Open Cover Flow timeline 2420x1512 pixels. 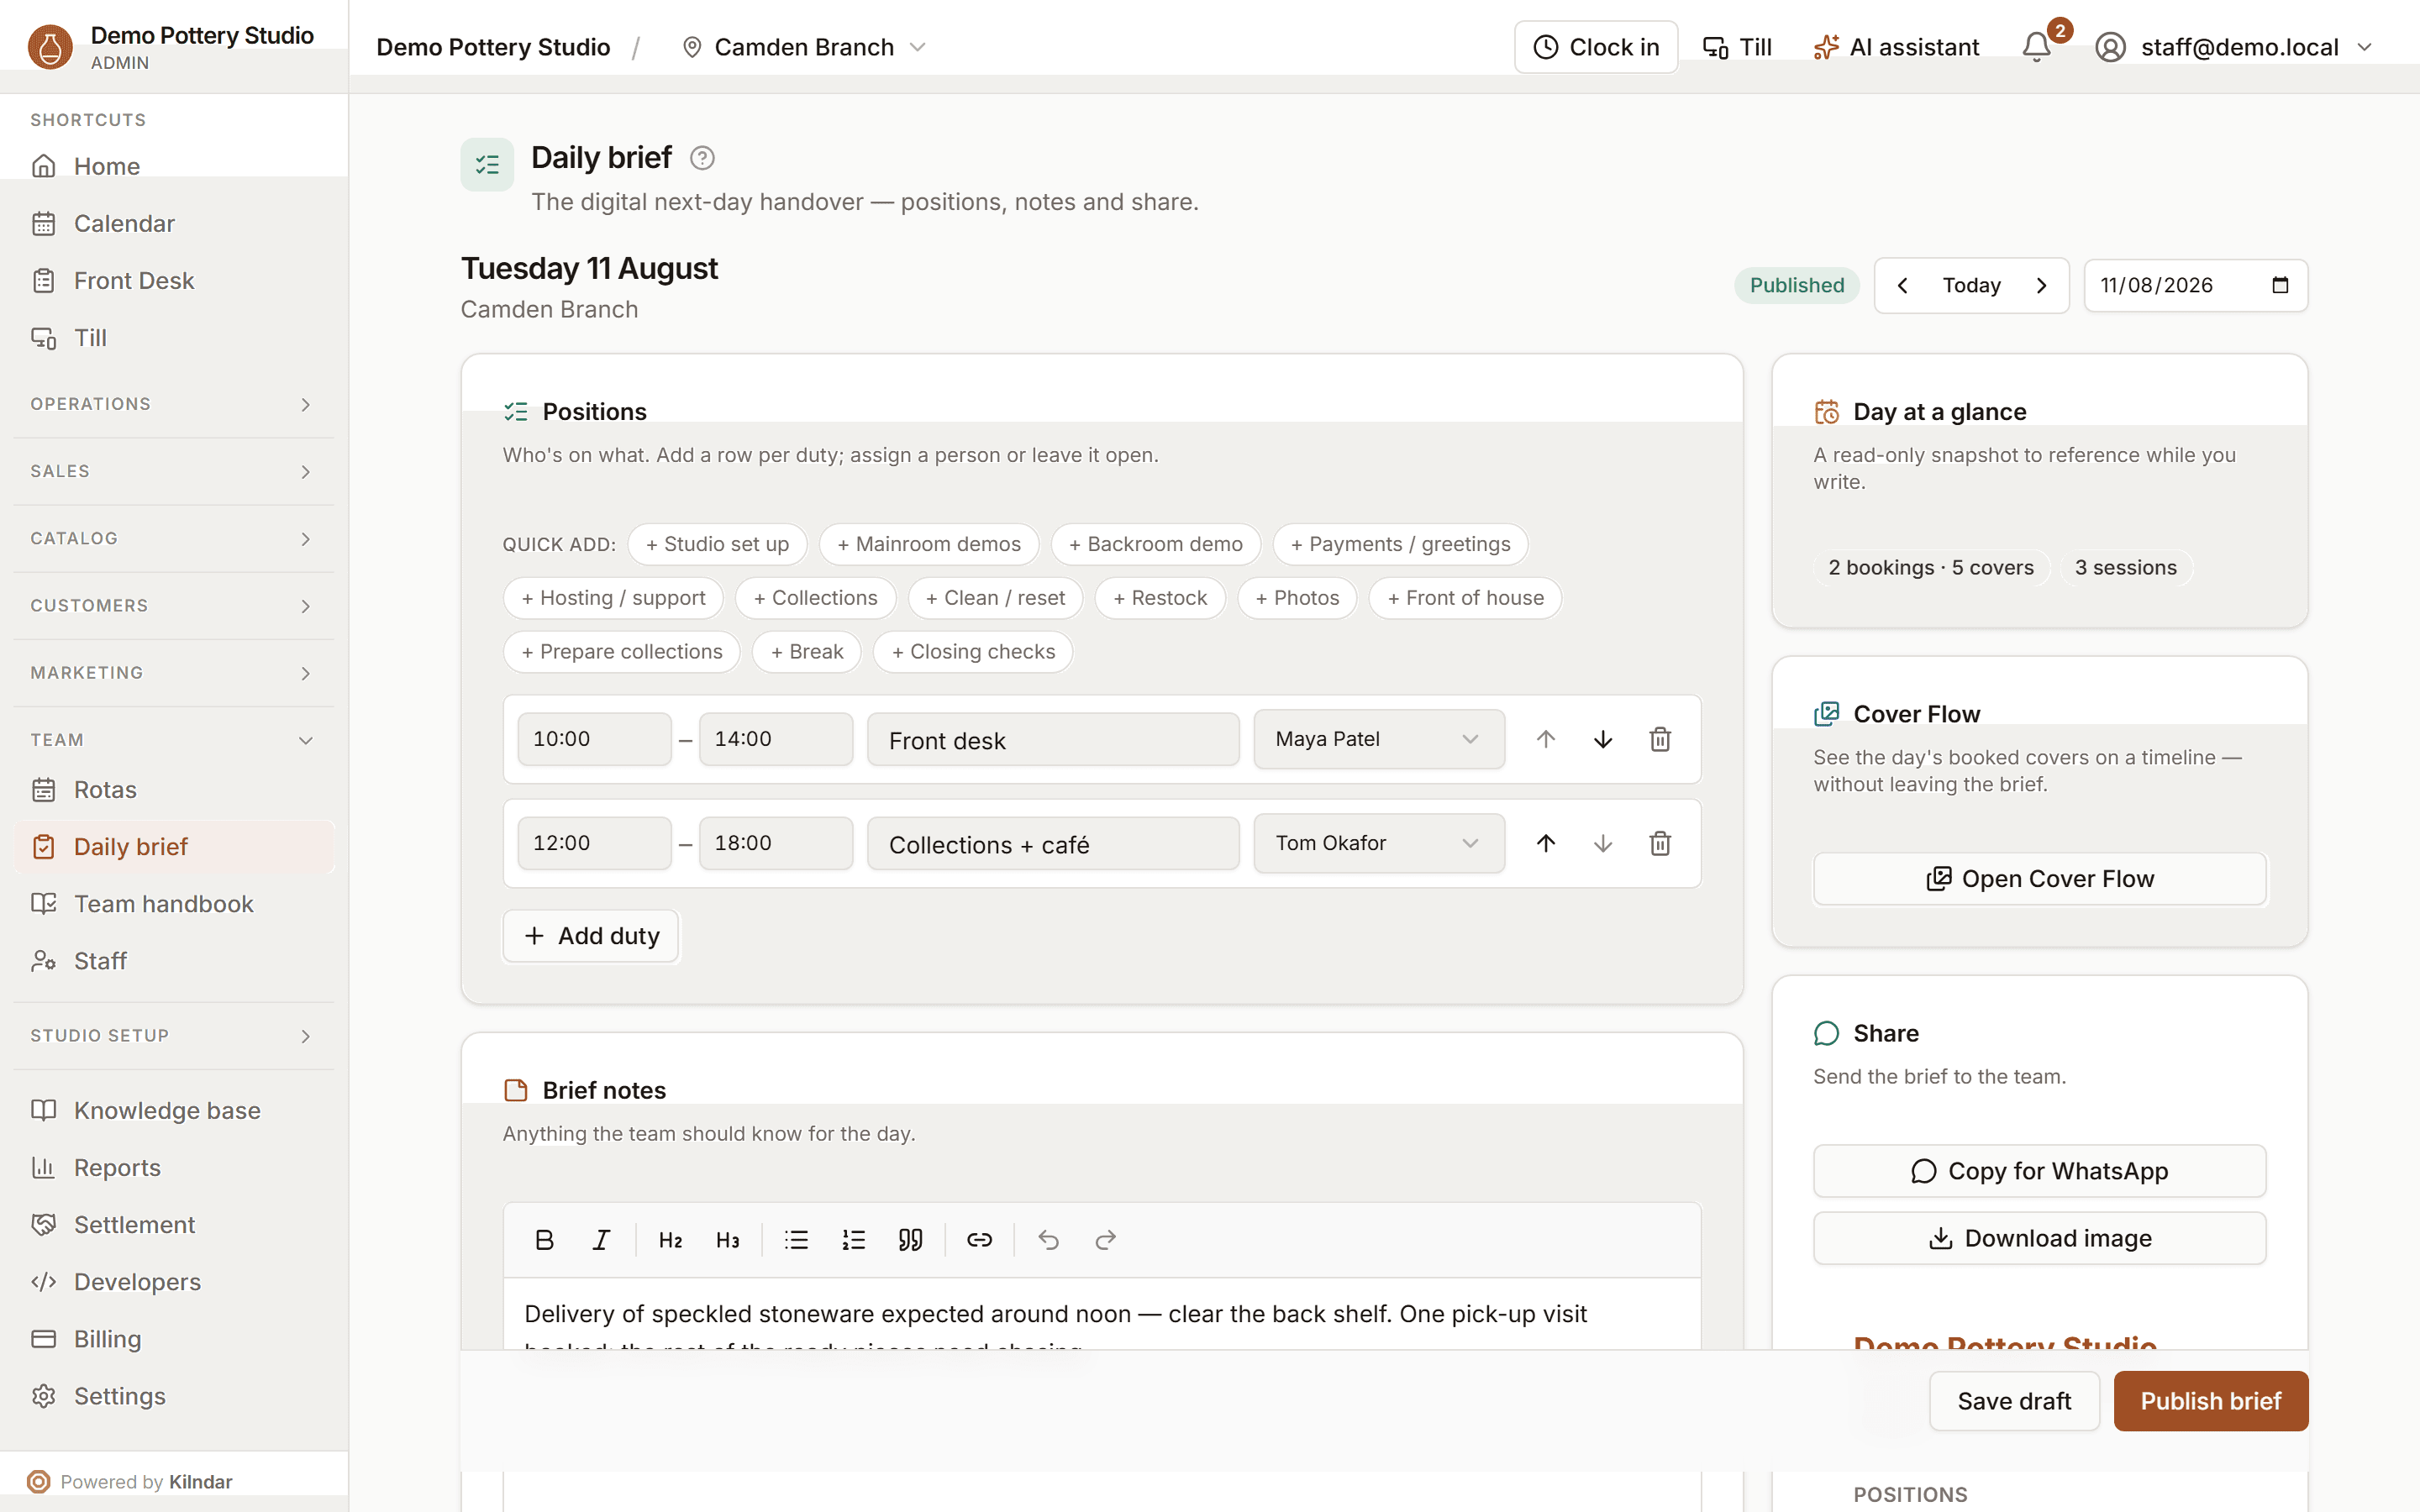(x=2039, y=879)
